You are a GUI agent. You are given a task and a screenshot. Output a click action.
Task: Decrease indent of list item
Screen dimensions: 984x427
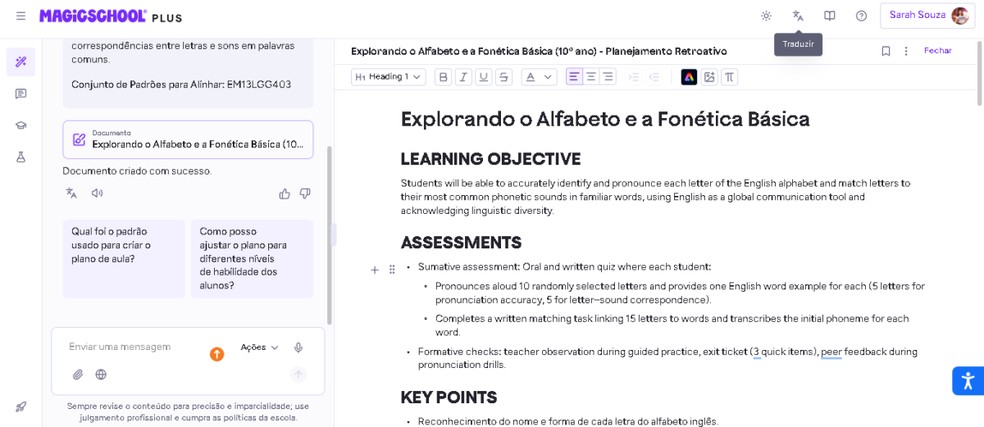(654, 77)
